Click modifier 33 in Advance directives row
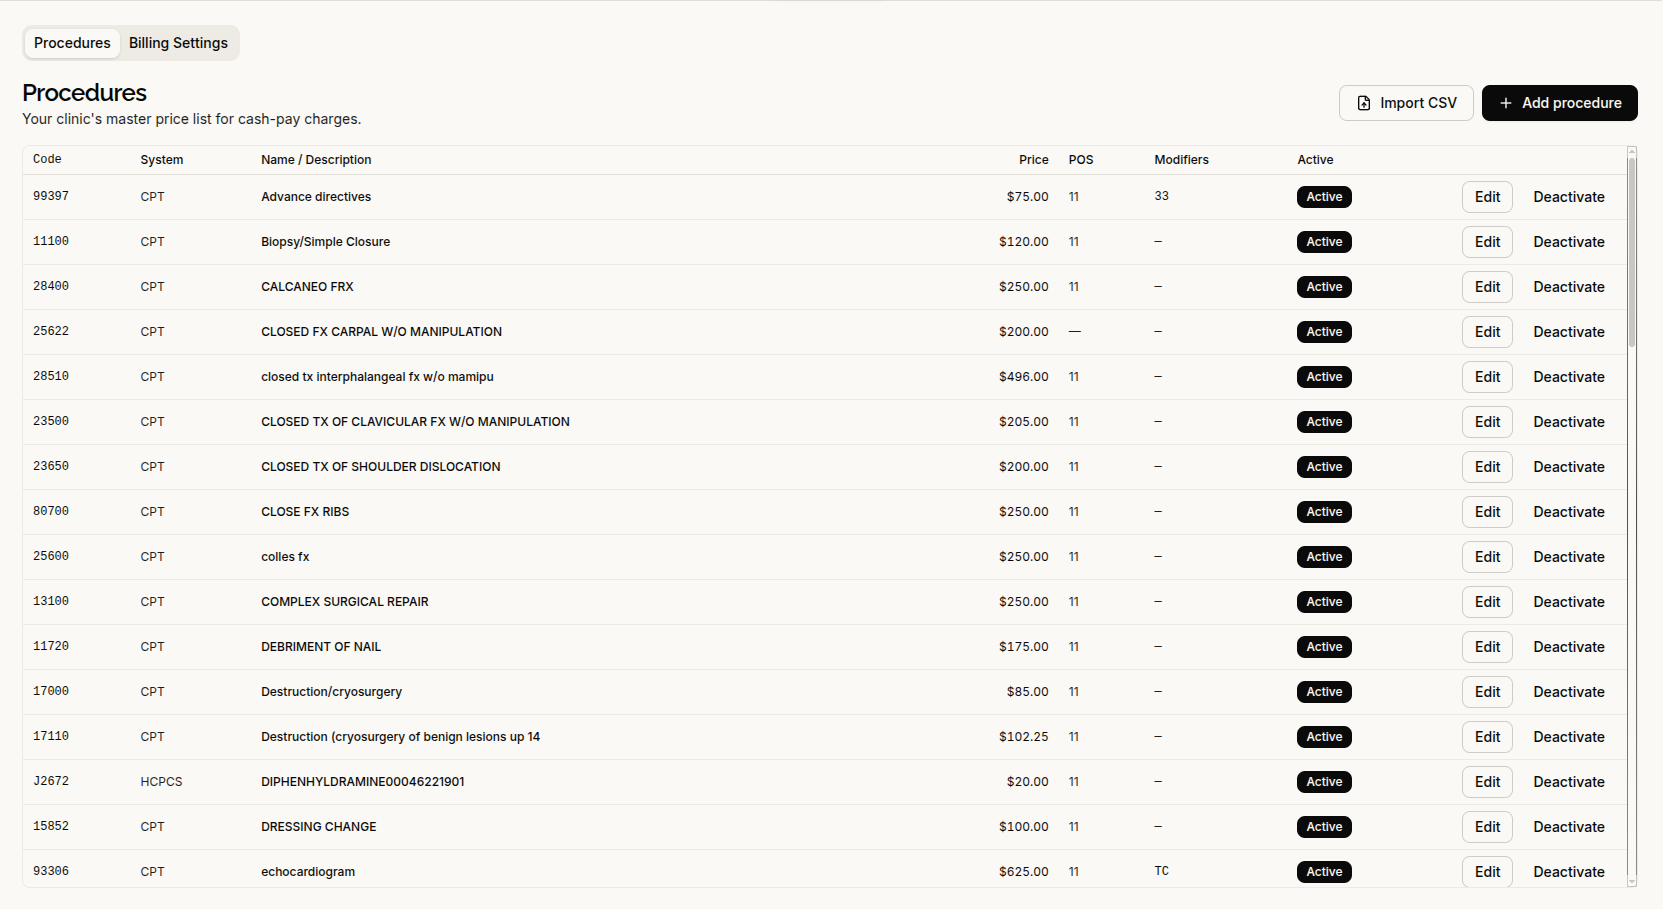 pos(1161,196)
